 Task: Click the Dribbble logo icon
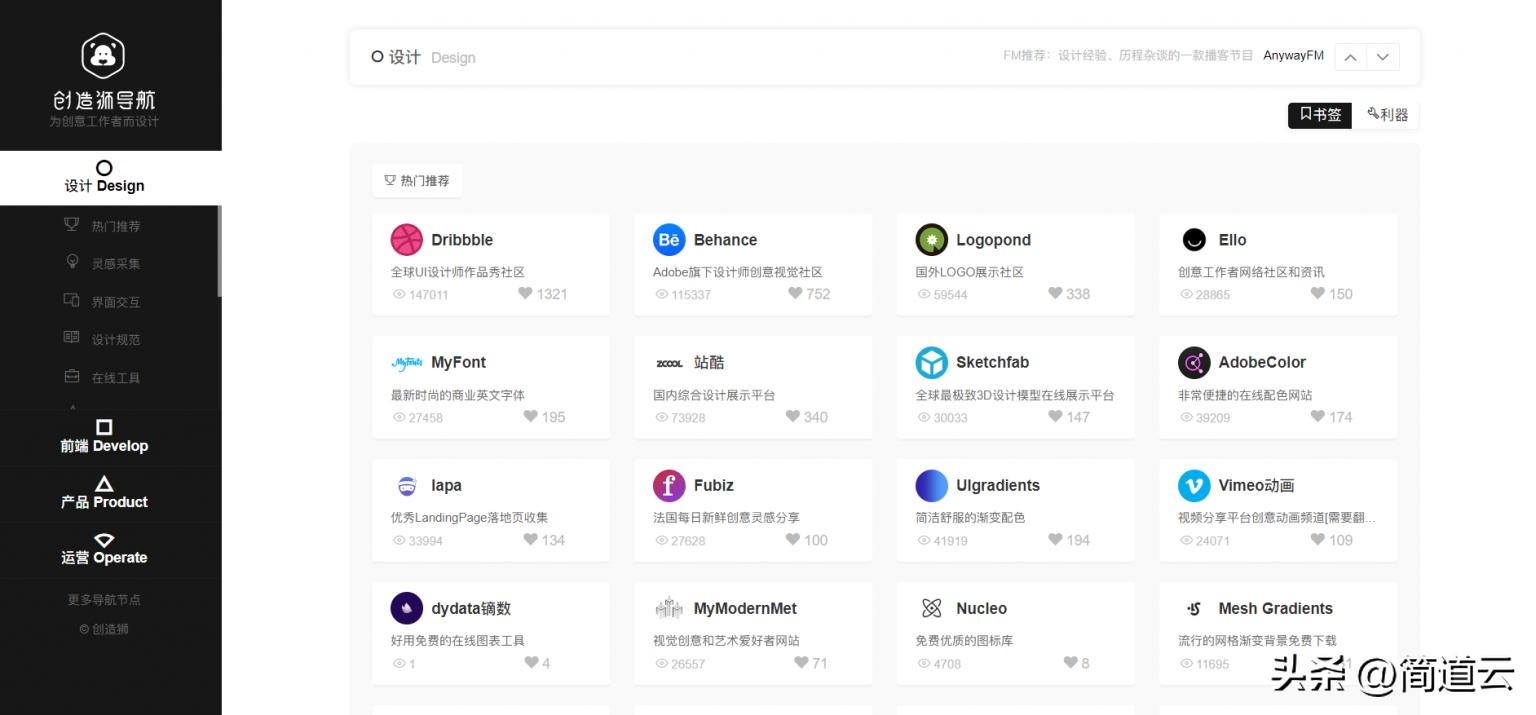(407, 240)
